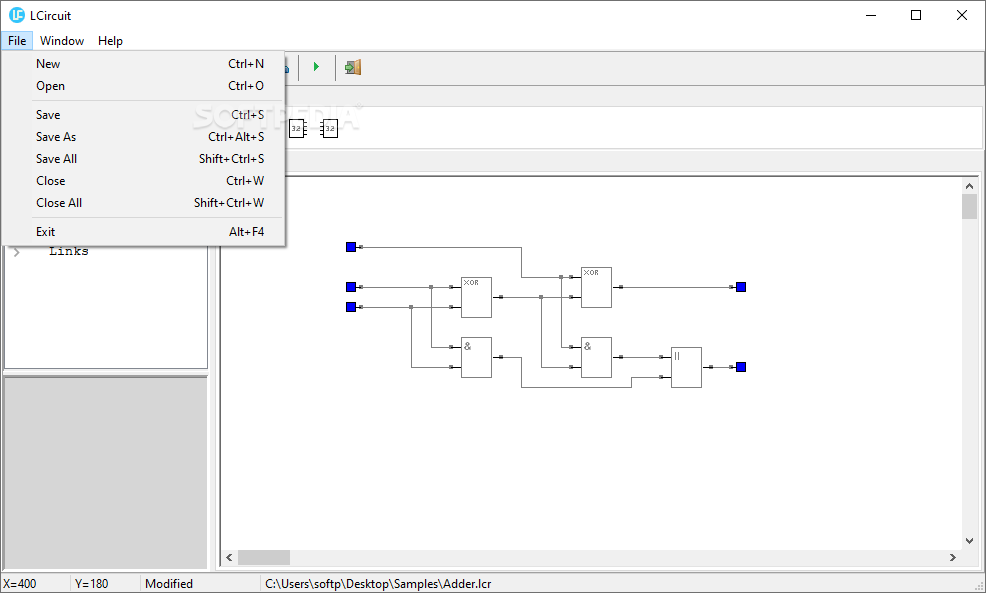The height and width of the screenshot is (593, 986).
Task: Choose Save from File menu
Action: point(143,114)
